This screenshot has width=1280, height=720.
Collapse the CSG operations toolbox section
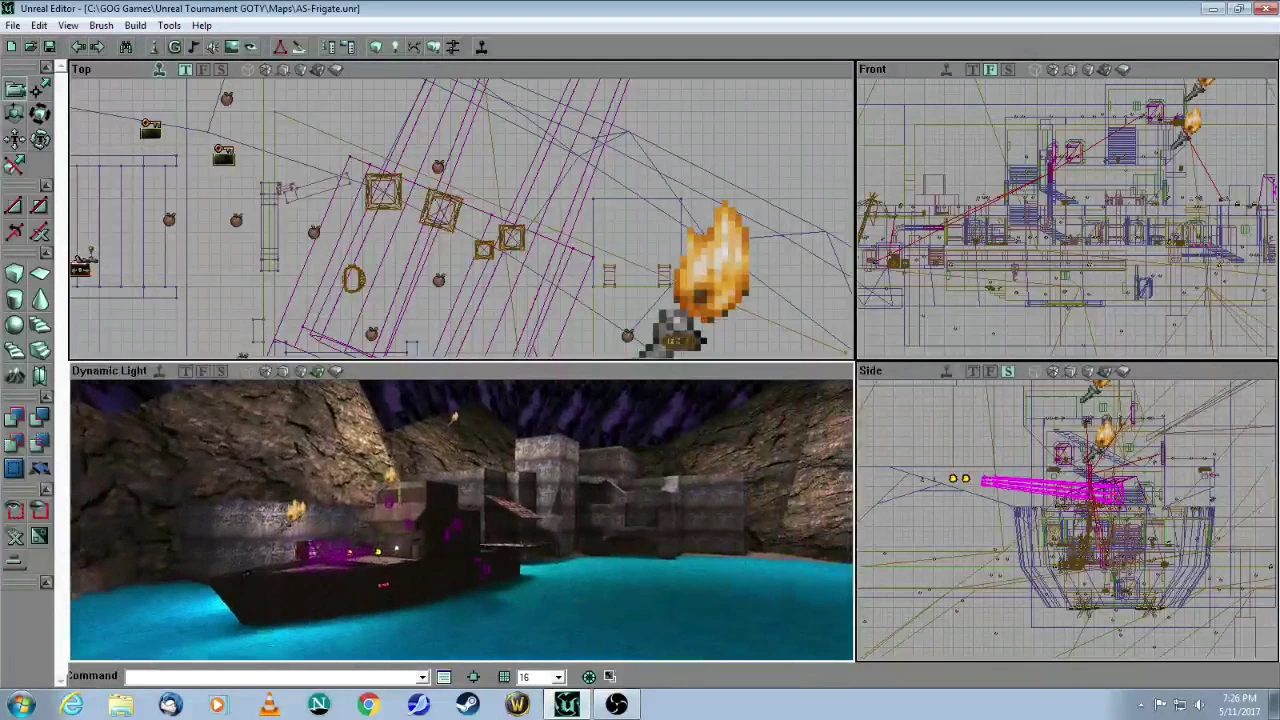[x=46, y=396]
